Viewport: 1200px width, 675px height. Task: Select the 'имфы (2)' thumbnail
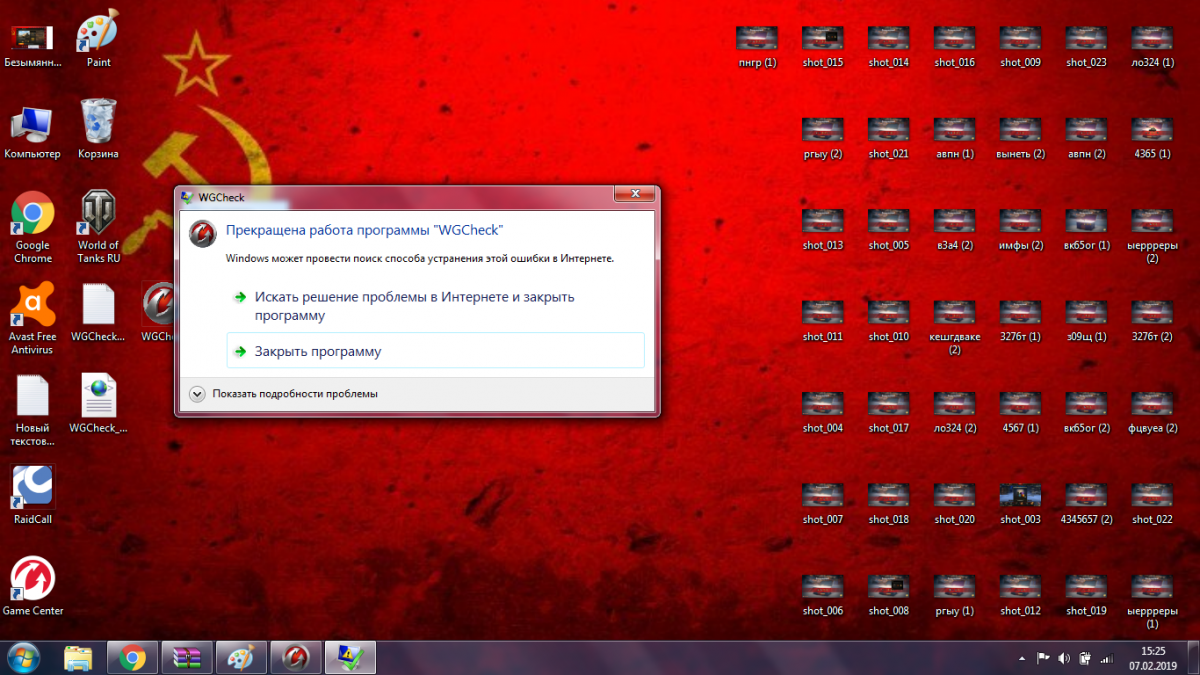tap(1020, 230)
